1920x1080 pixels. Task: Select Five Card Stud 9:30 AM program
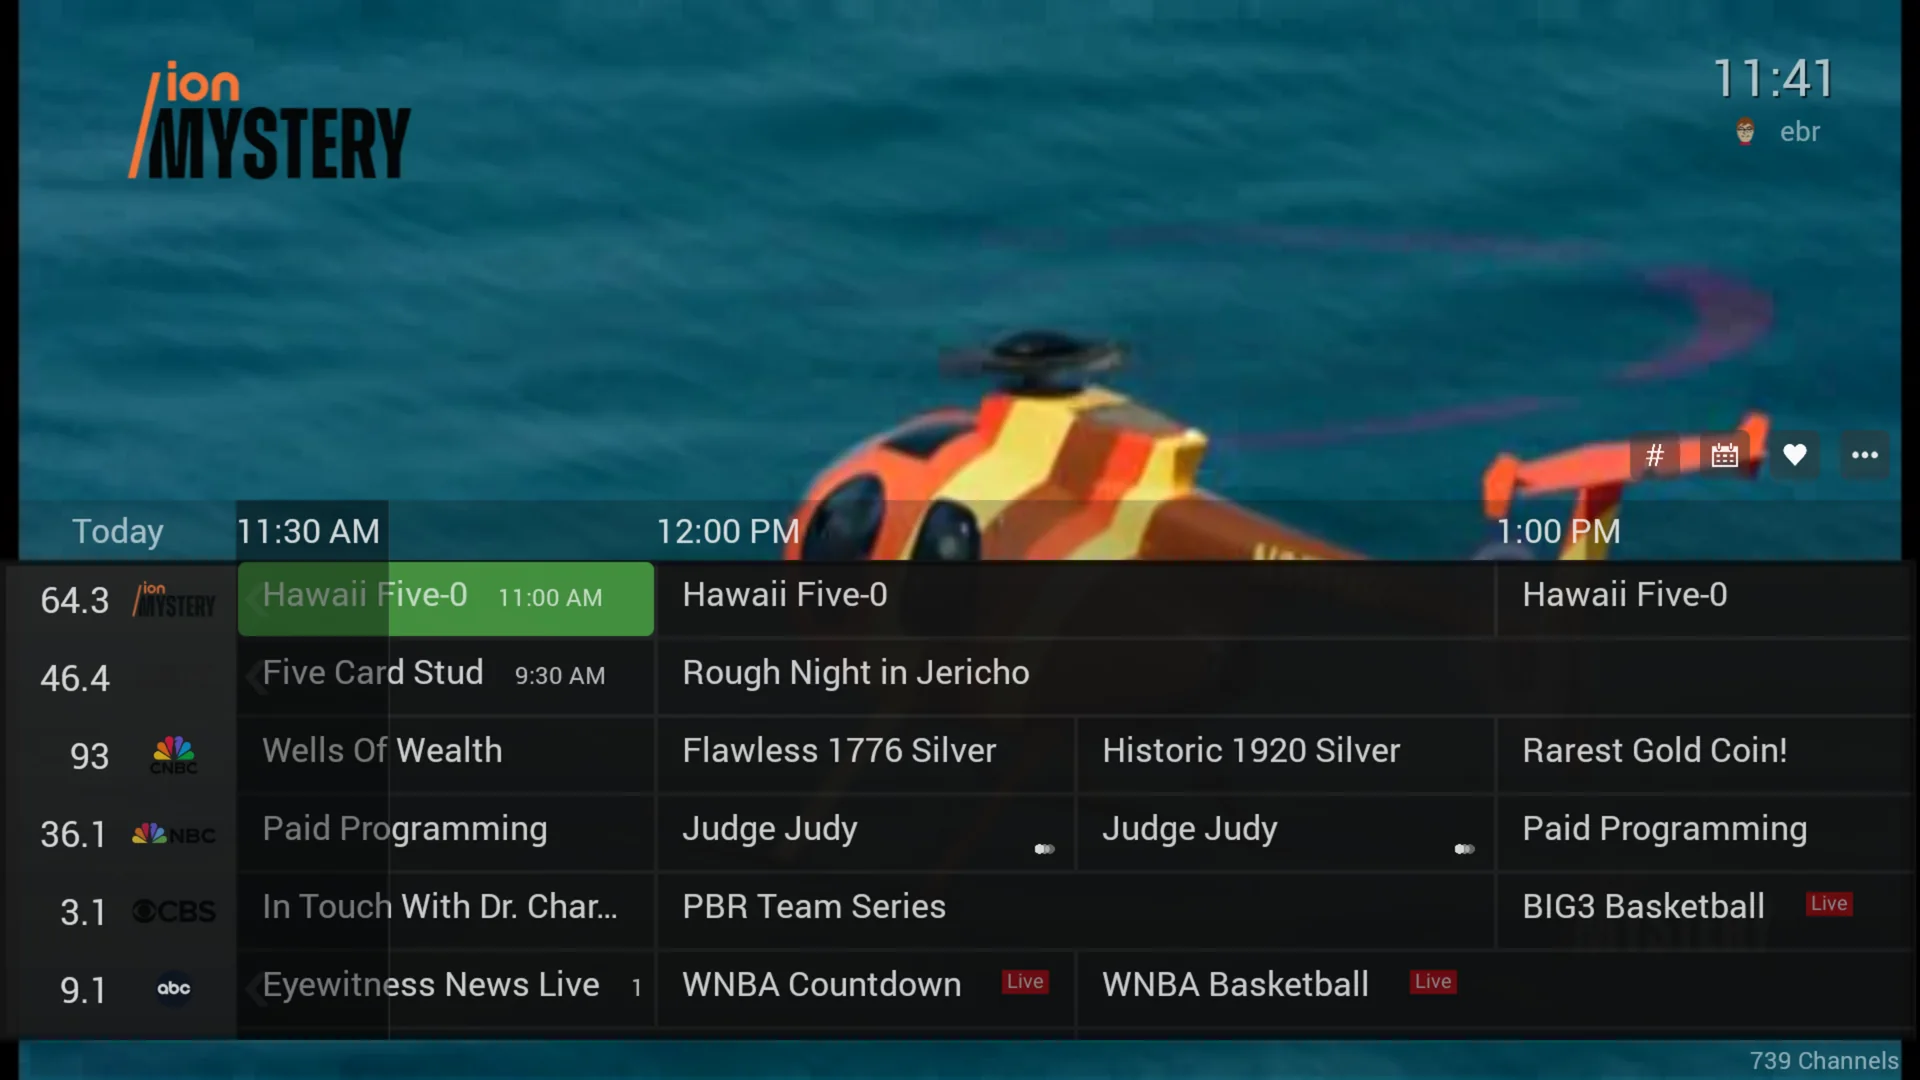click(x=446, y=677)
